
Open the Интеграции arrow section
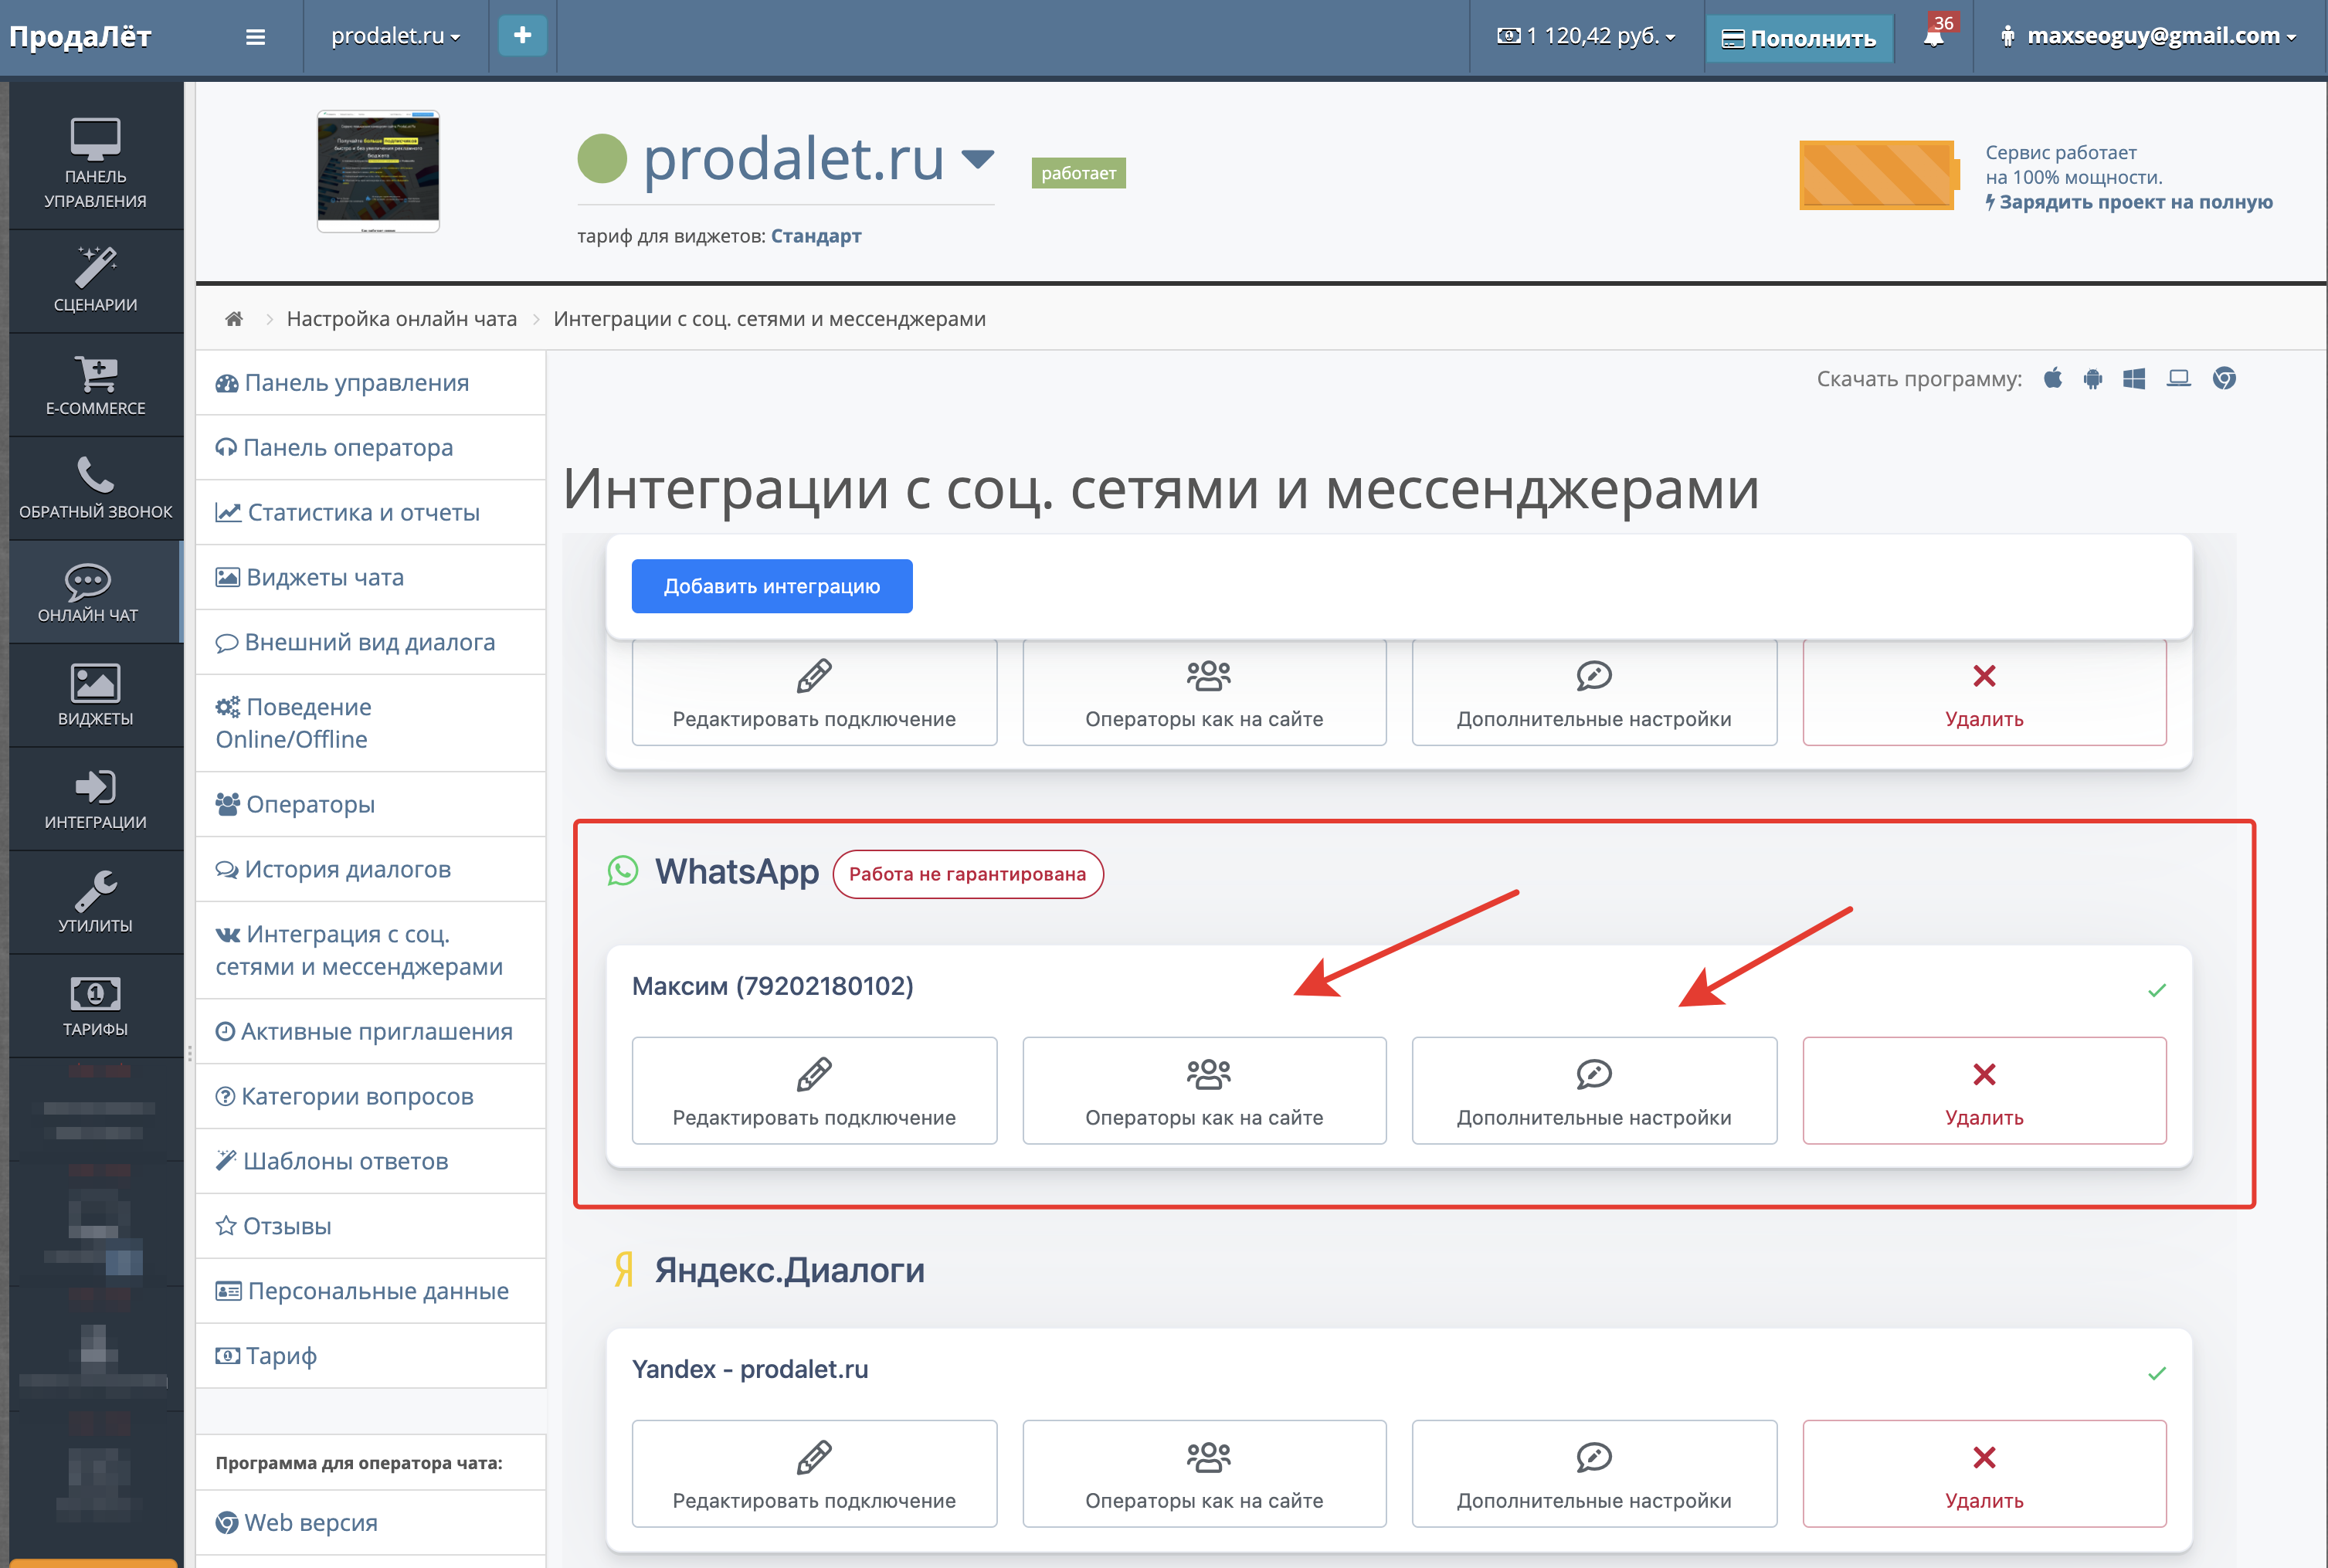95,799
